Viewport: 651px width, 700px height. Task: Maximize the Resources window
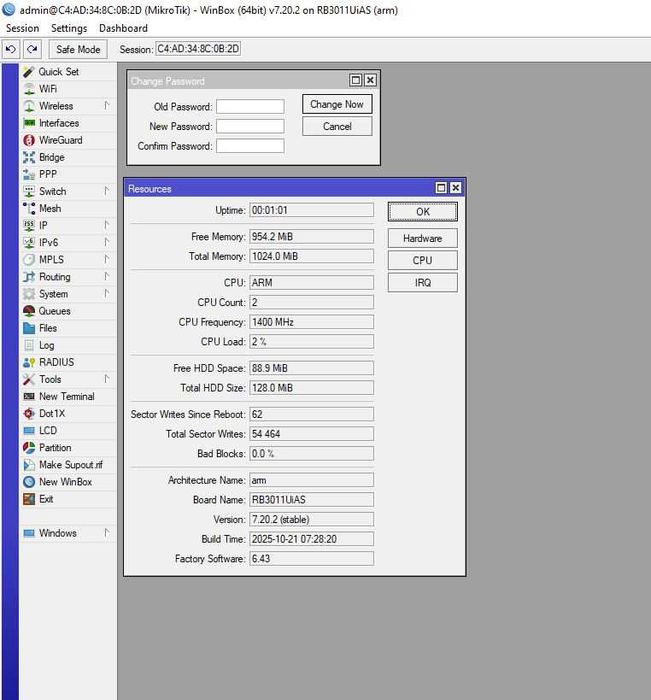(441, 188)
